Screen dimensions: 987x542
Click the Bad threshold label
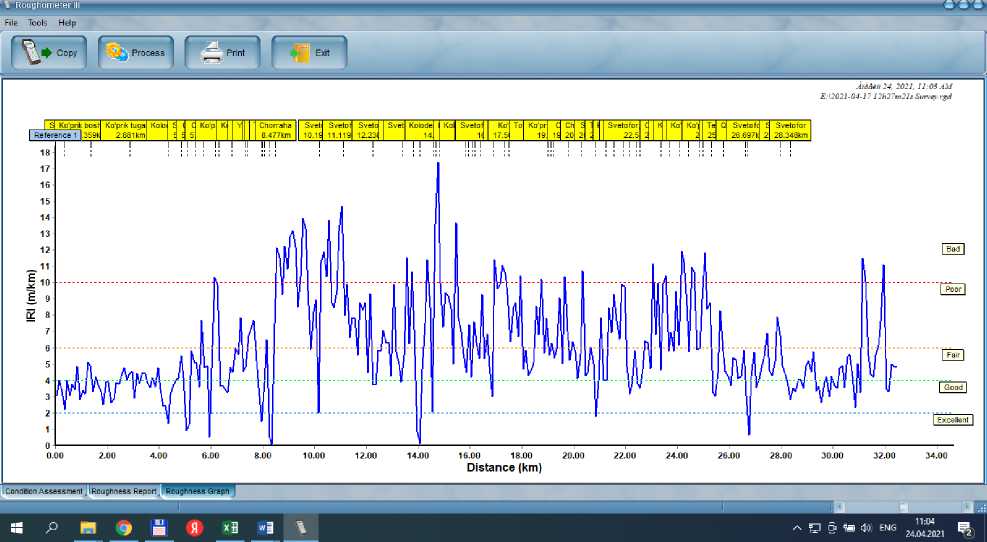953,249
